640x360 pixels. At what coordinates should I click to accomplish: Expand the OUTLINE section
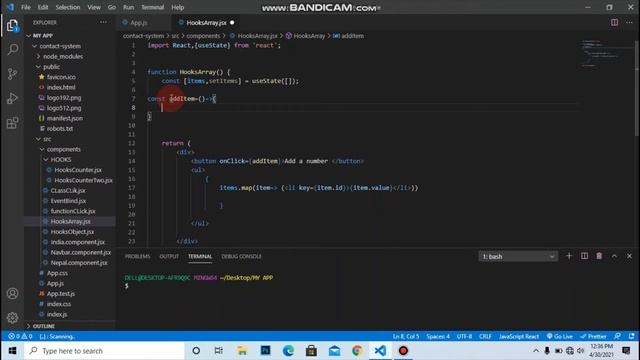pos(43,326)
